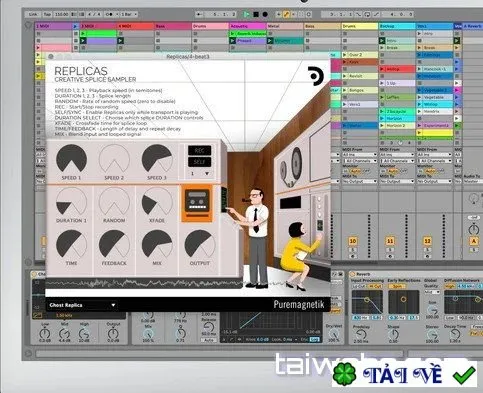Click the Tap tempo button
This screenshot has width=483, height=393.
47,14
